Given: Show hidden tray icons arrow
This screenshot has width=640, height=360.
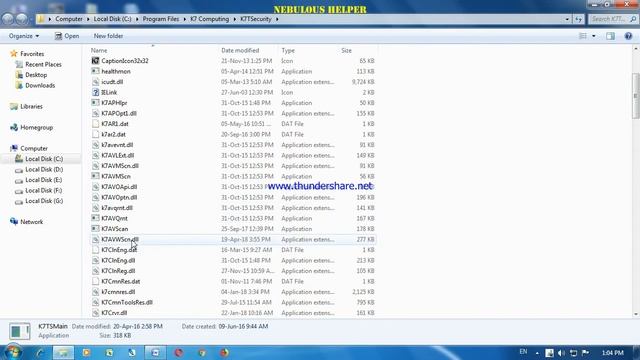Looking at the screenshot, I should click(x=537, y=353).
